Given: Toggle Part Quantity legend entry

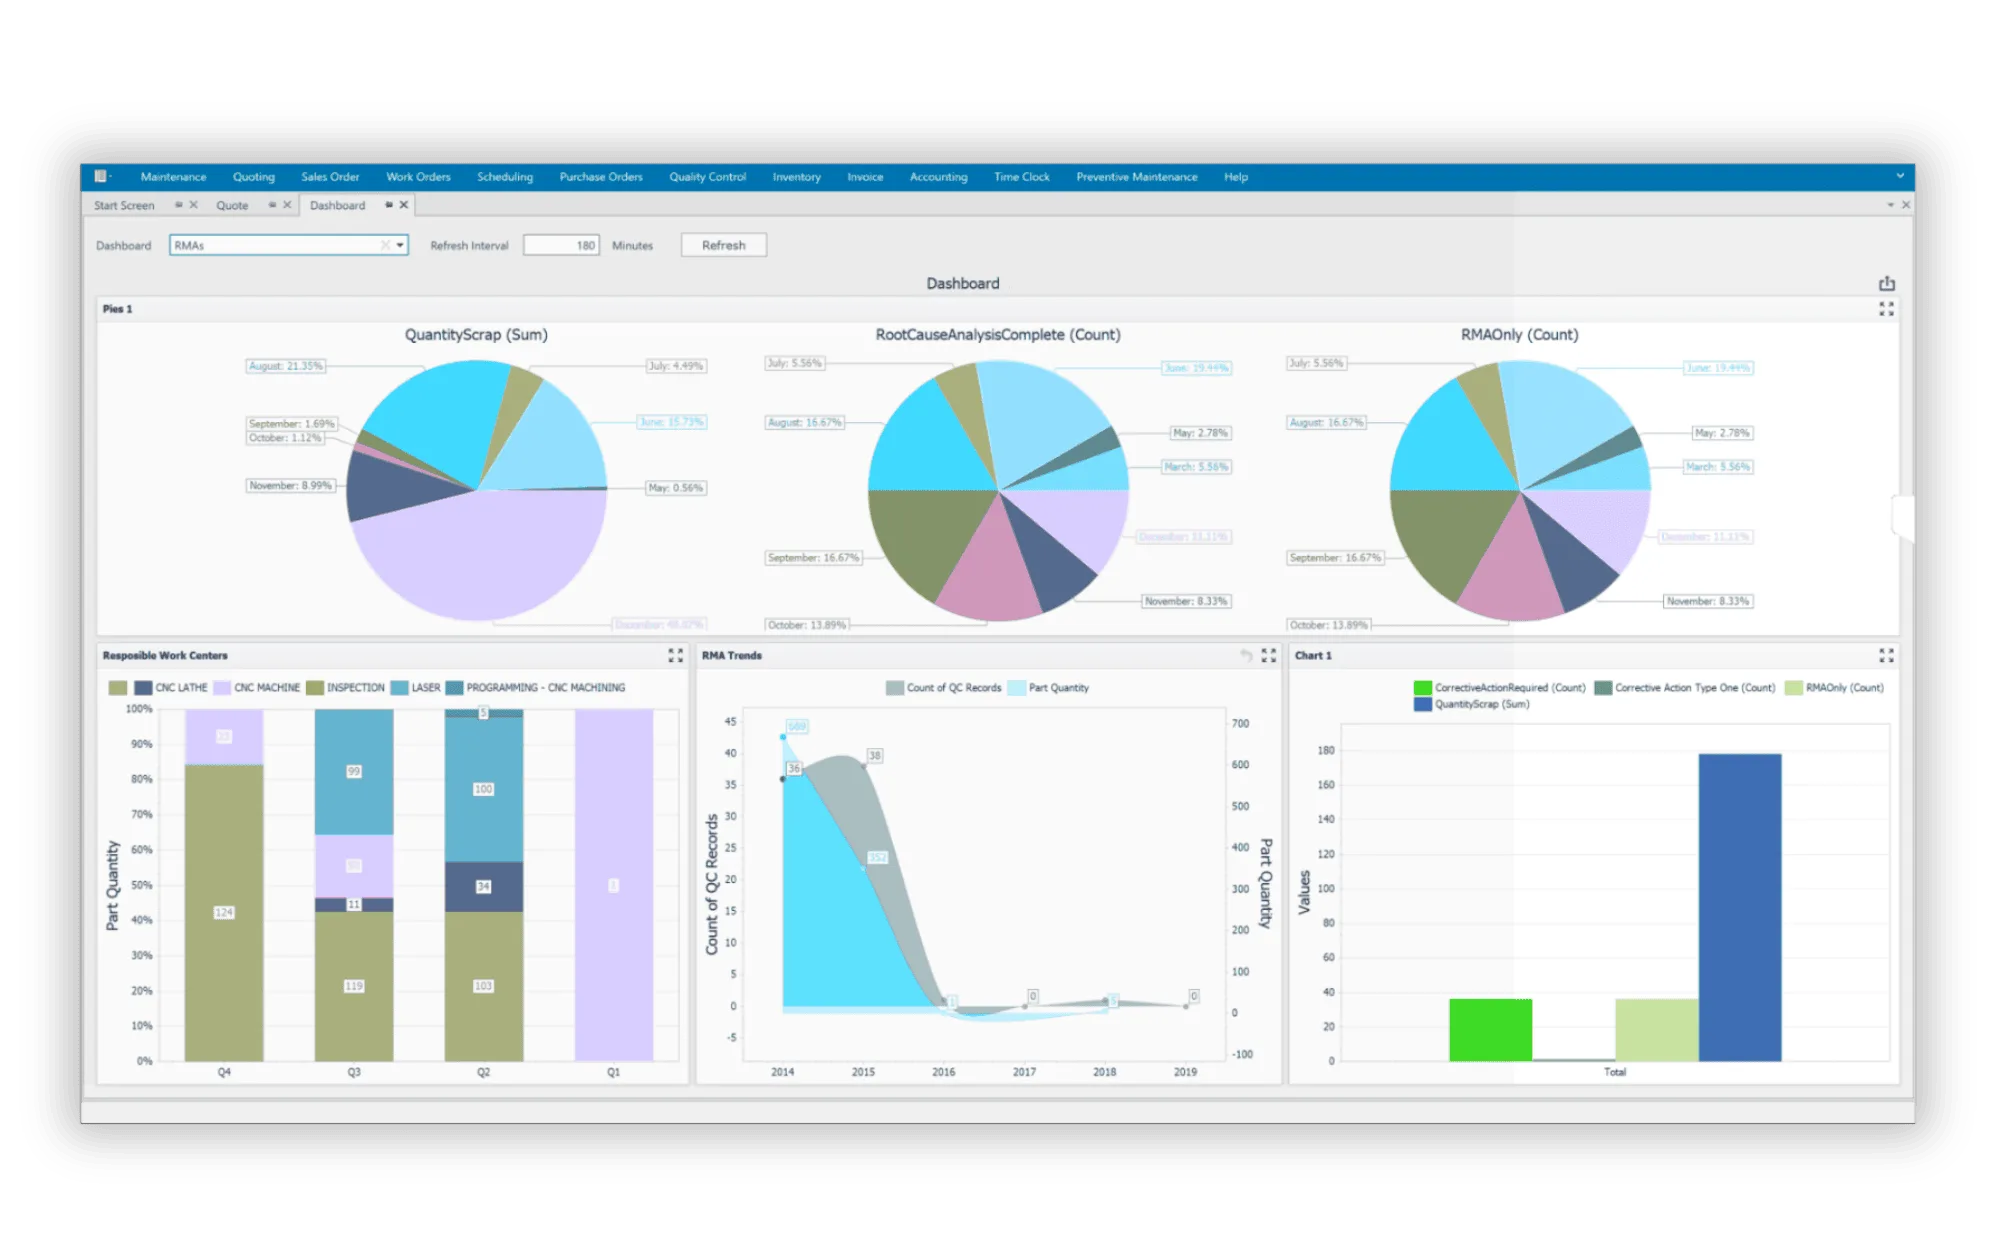Looking at the screenshot, I should 1049,688.
